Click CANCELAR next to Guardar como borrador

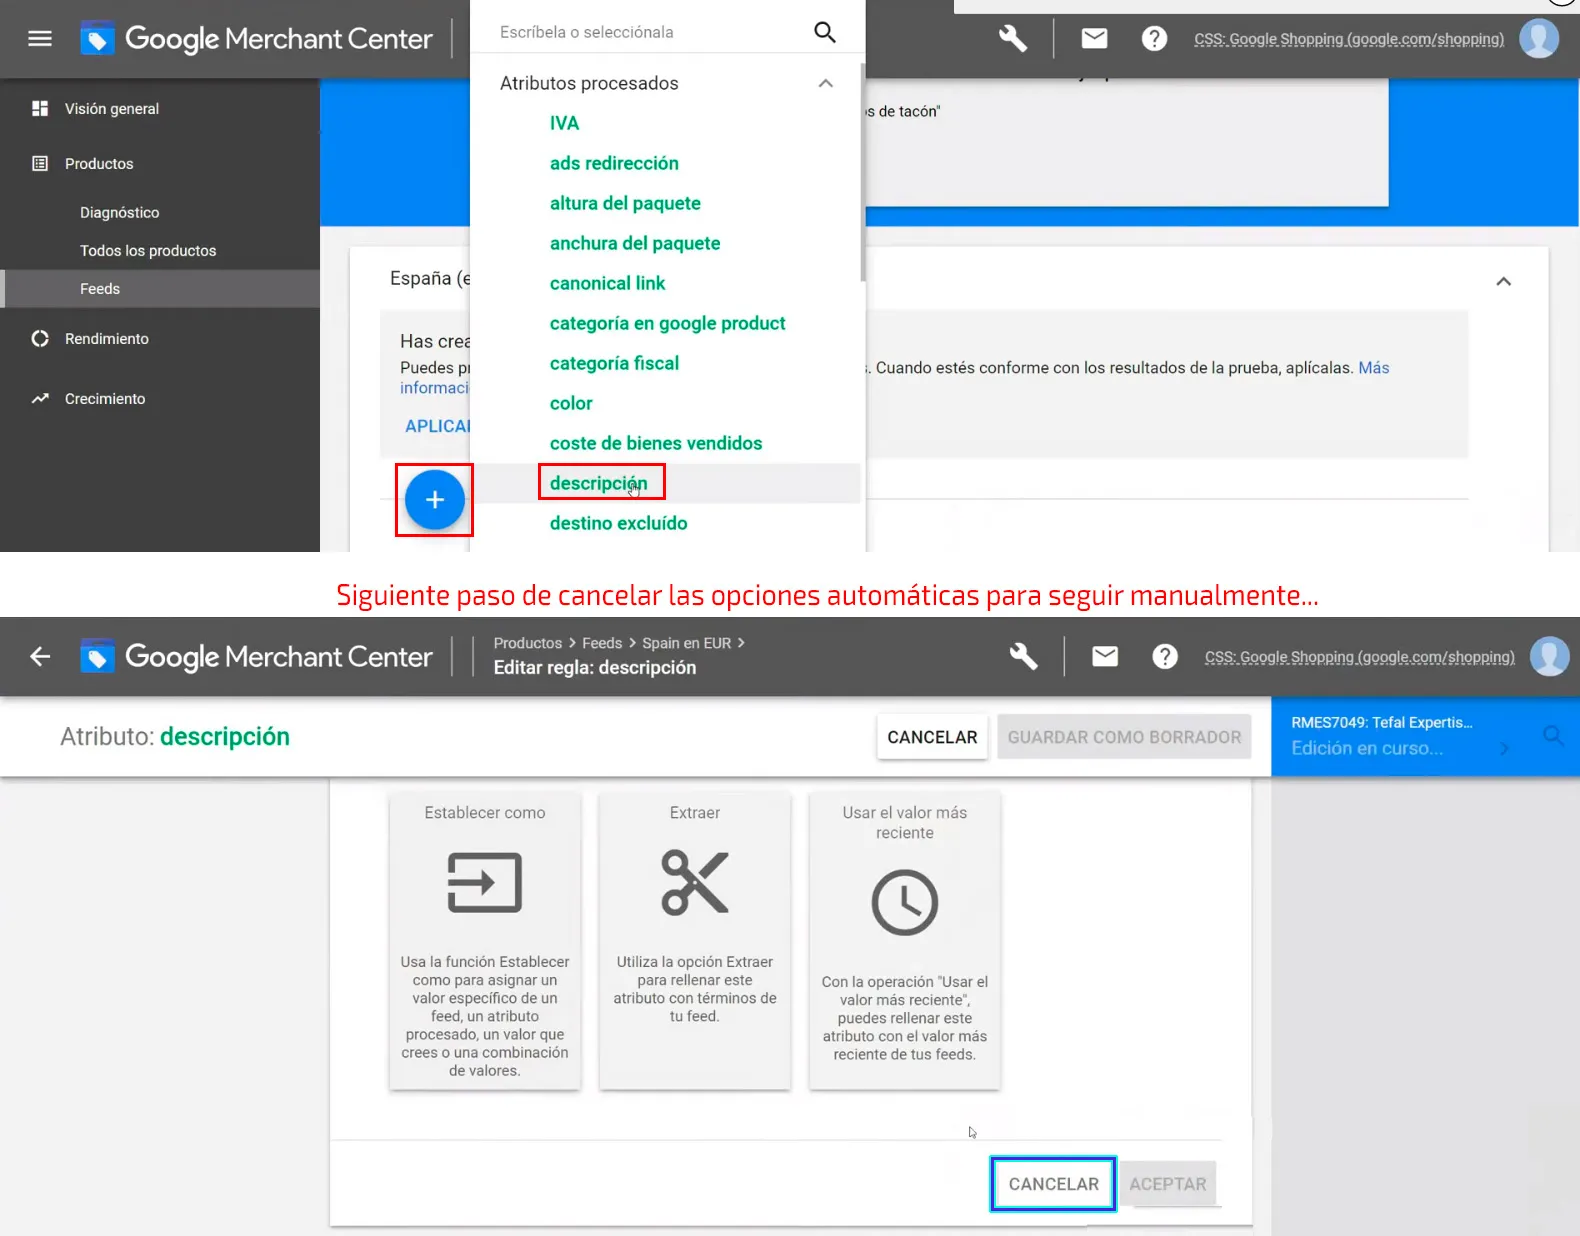[x=932, y=737]
